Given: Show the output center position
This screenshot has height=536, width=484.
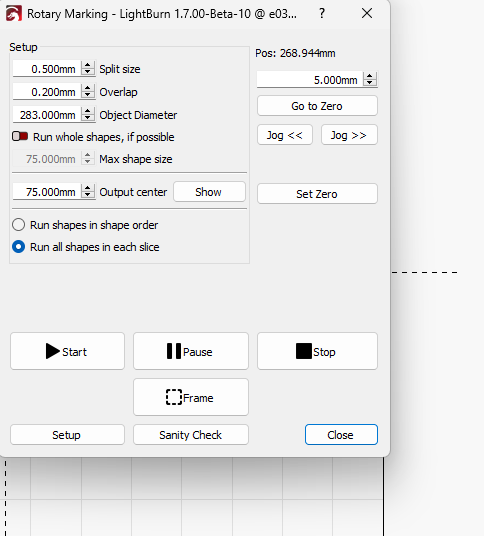Looking at the screenshot, I should pos(209,192).
